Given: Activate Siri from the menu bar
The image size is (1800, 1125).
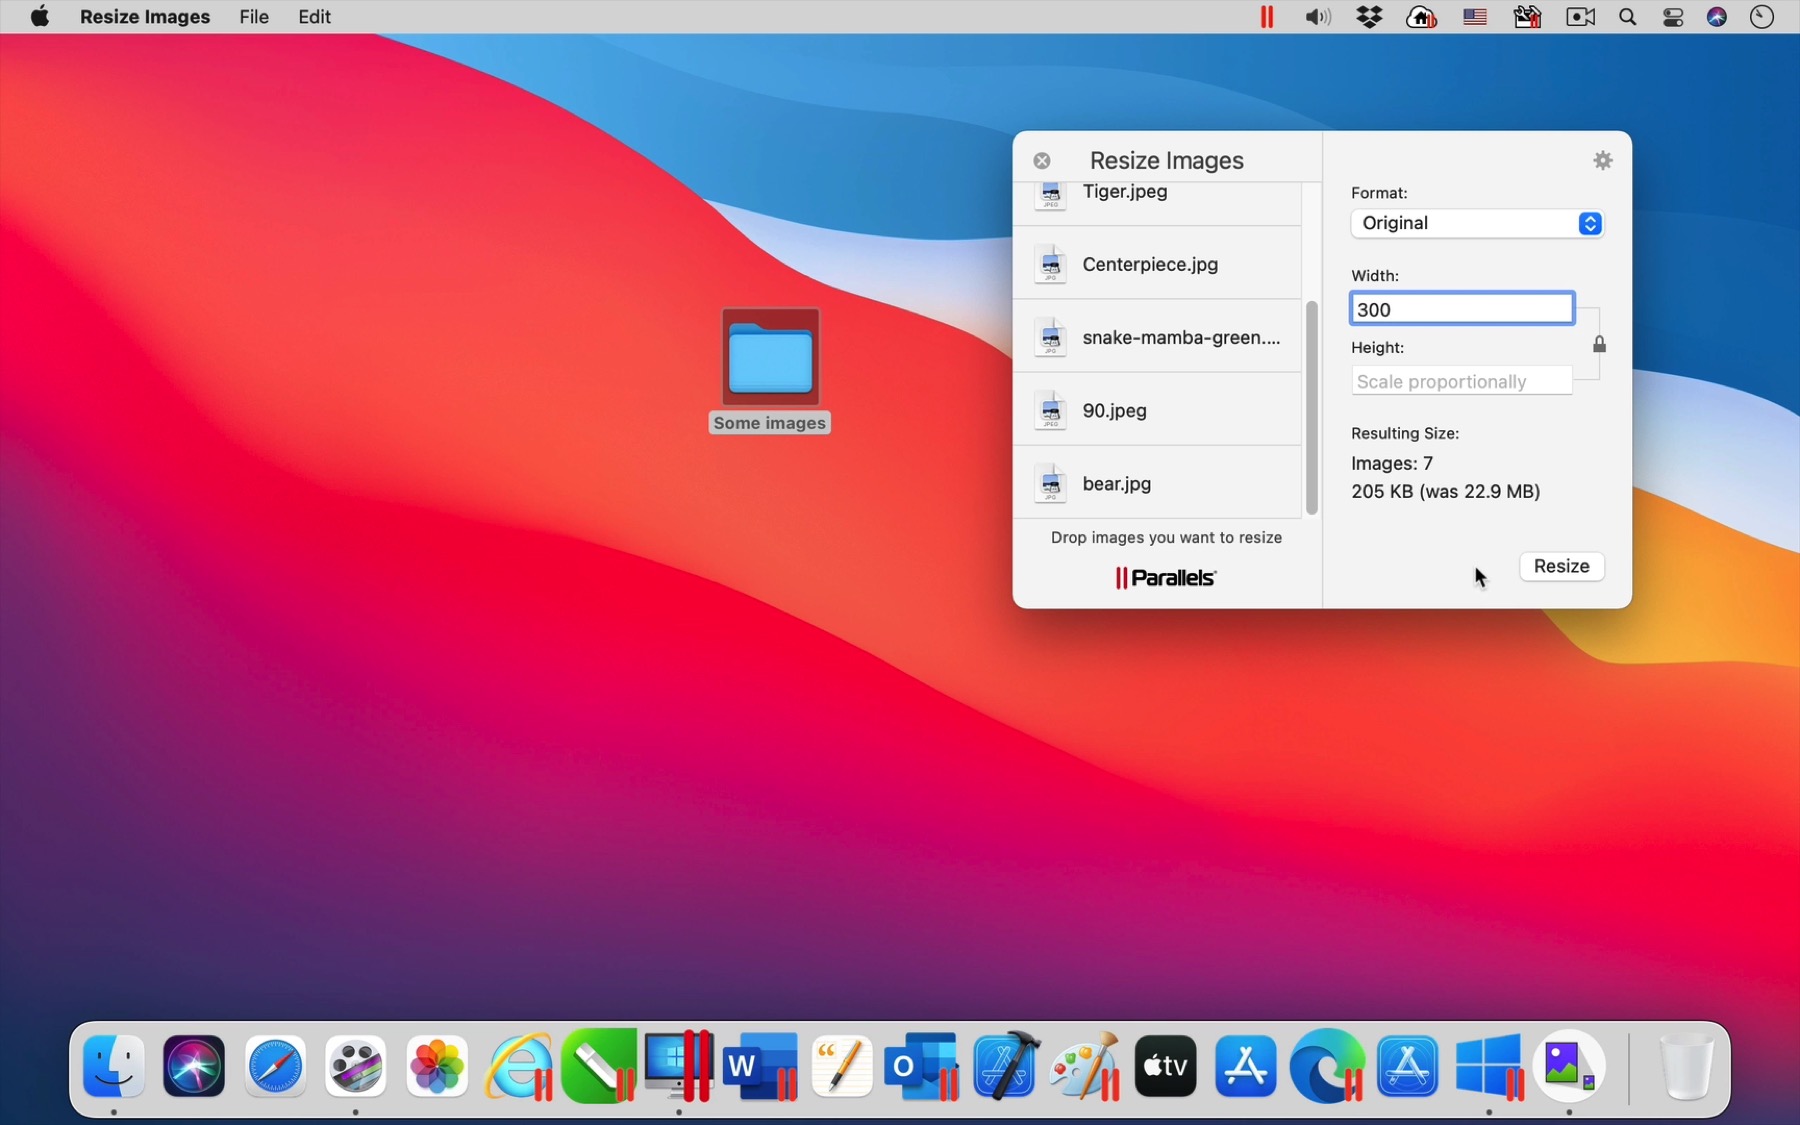Looking at the screenshot, I should point(1717,17).
